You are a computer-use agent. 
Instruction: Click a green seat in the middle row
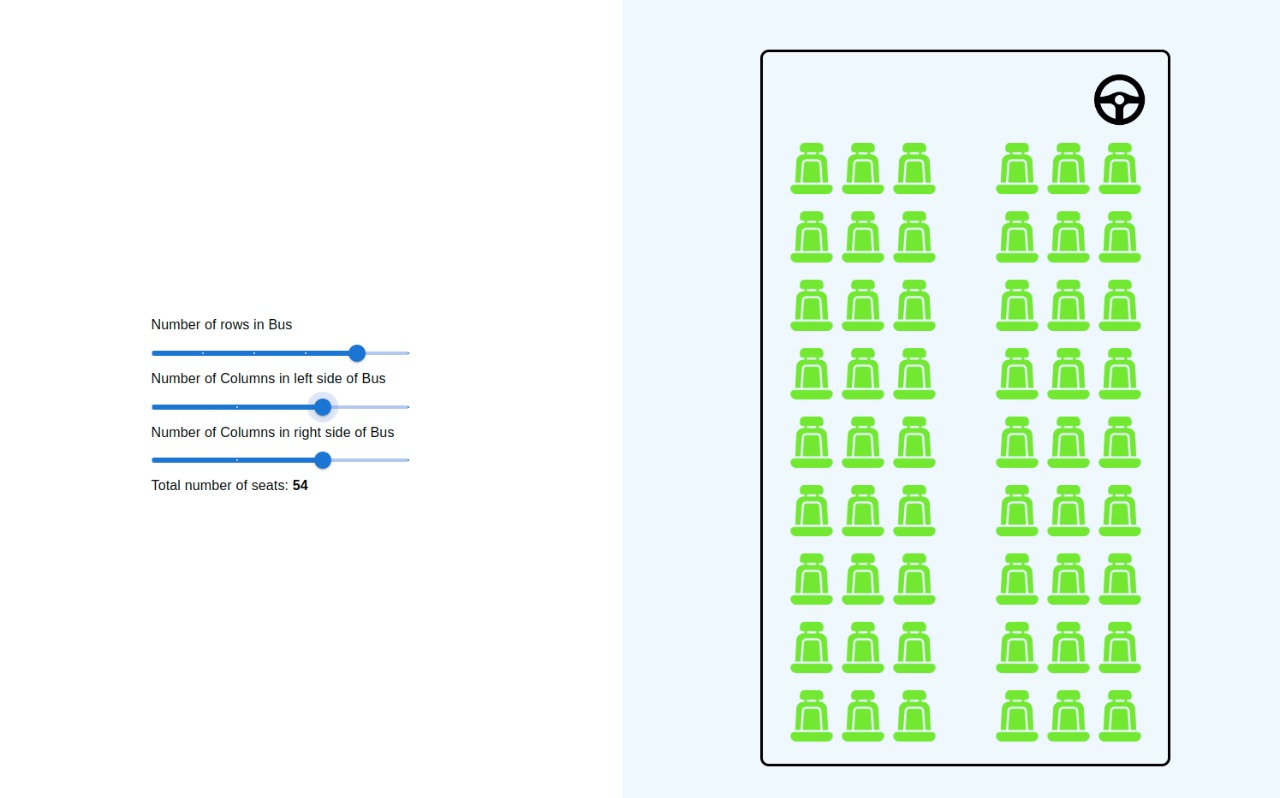[862, 441]
